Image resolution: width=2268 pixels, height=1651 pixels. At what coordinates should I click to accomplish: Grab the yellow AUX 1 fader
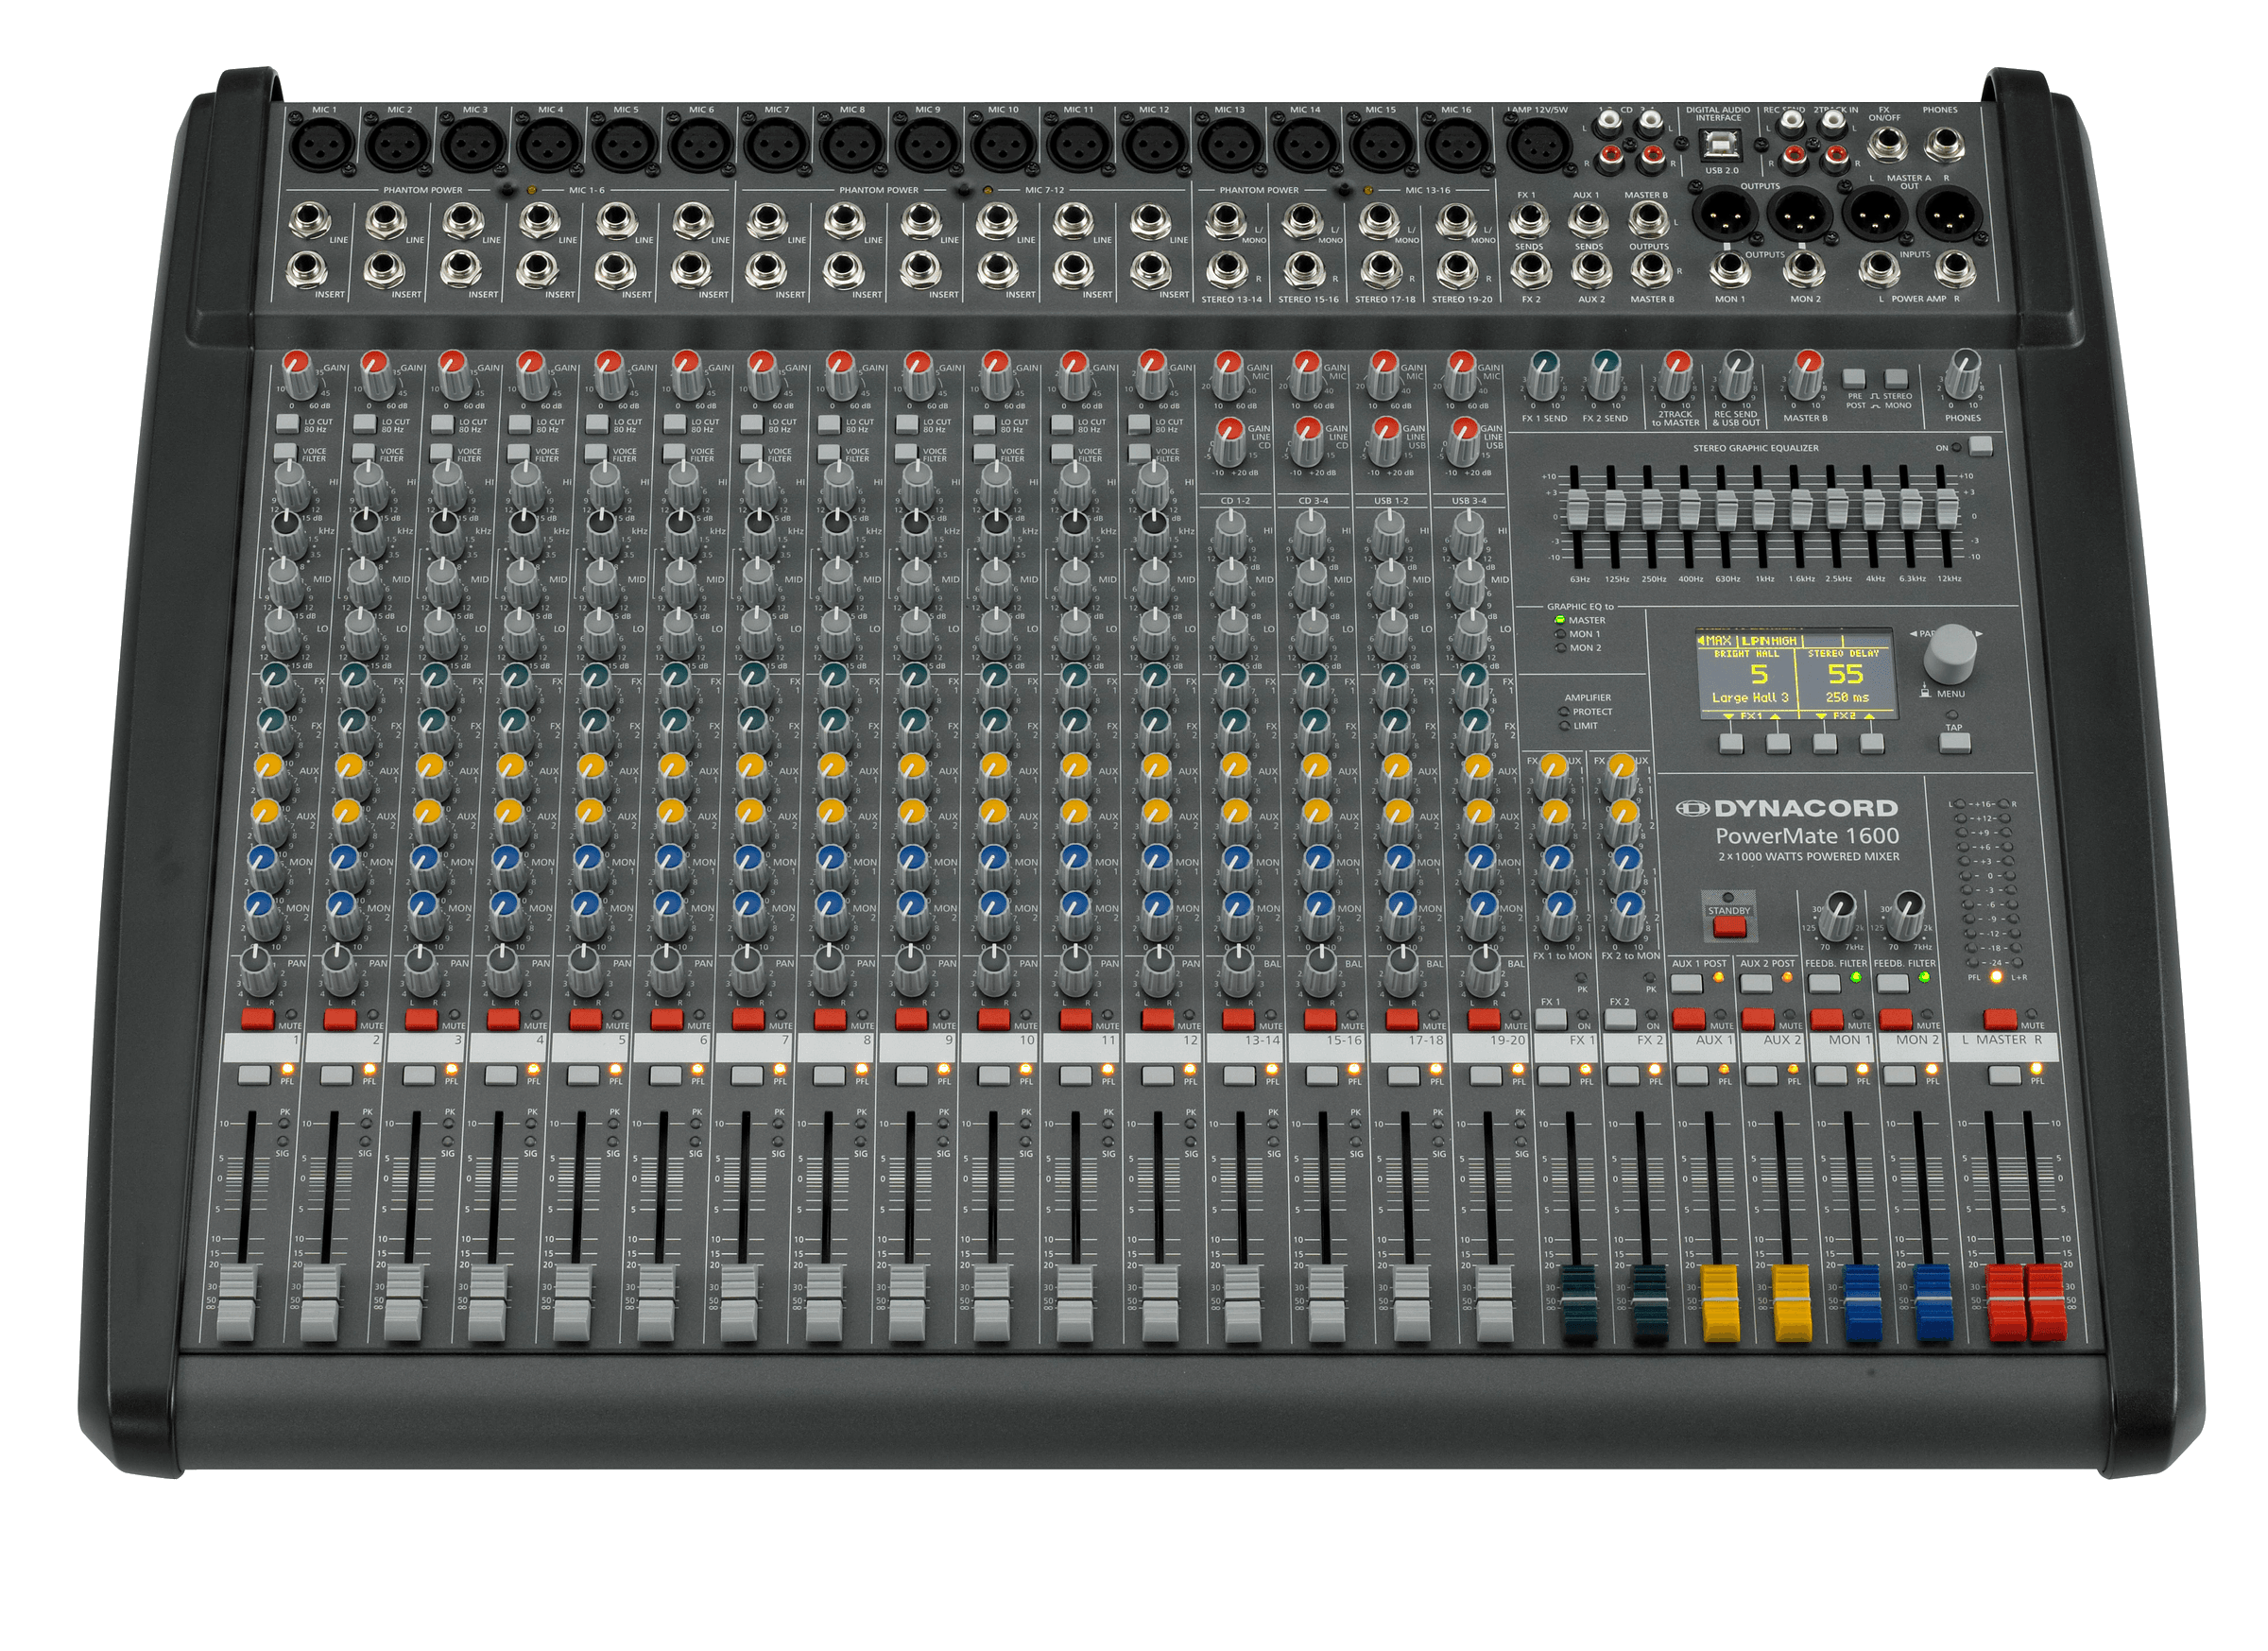tap(1721, 1303)
